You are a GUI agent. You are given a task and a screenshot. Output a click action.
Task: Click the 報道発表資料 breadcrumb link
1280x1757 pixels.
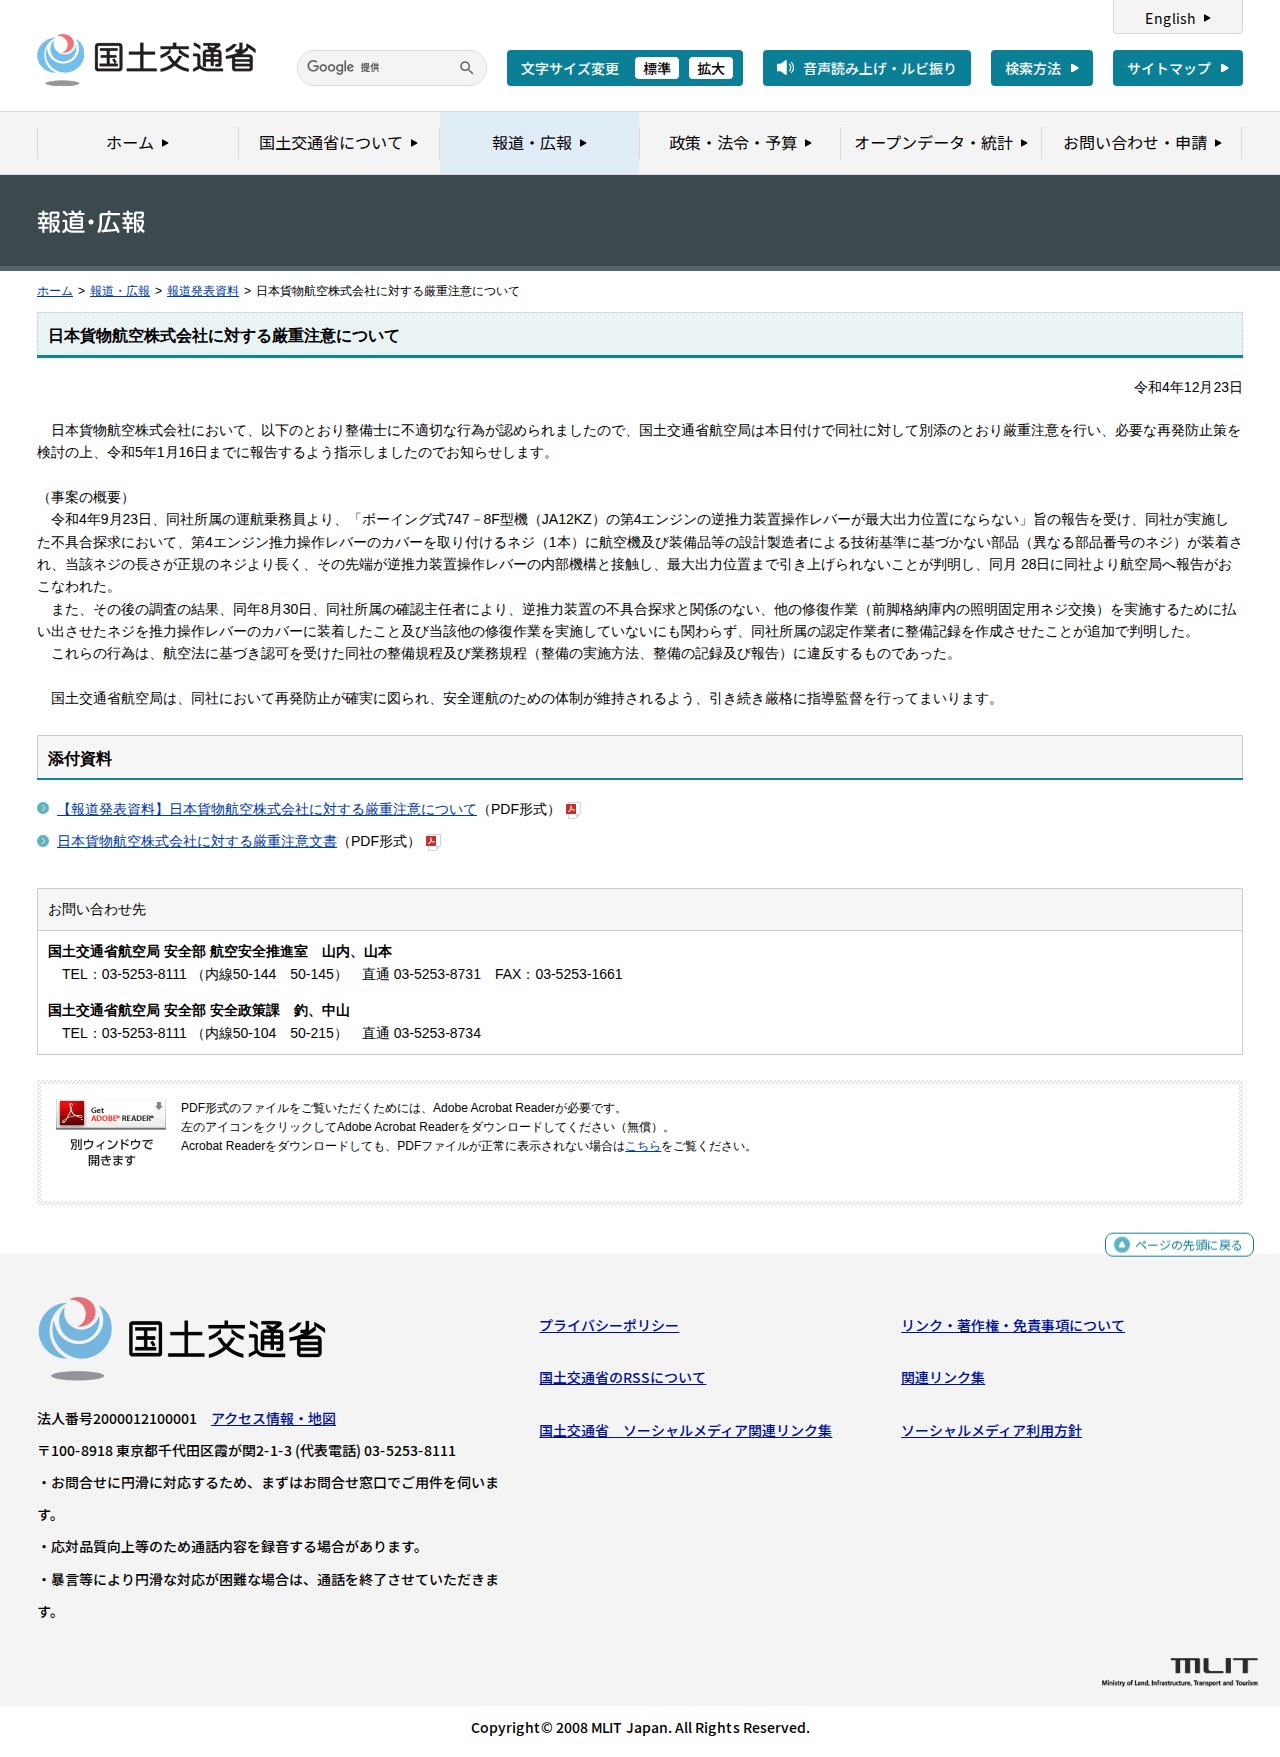click(x=203, y=291)
